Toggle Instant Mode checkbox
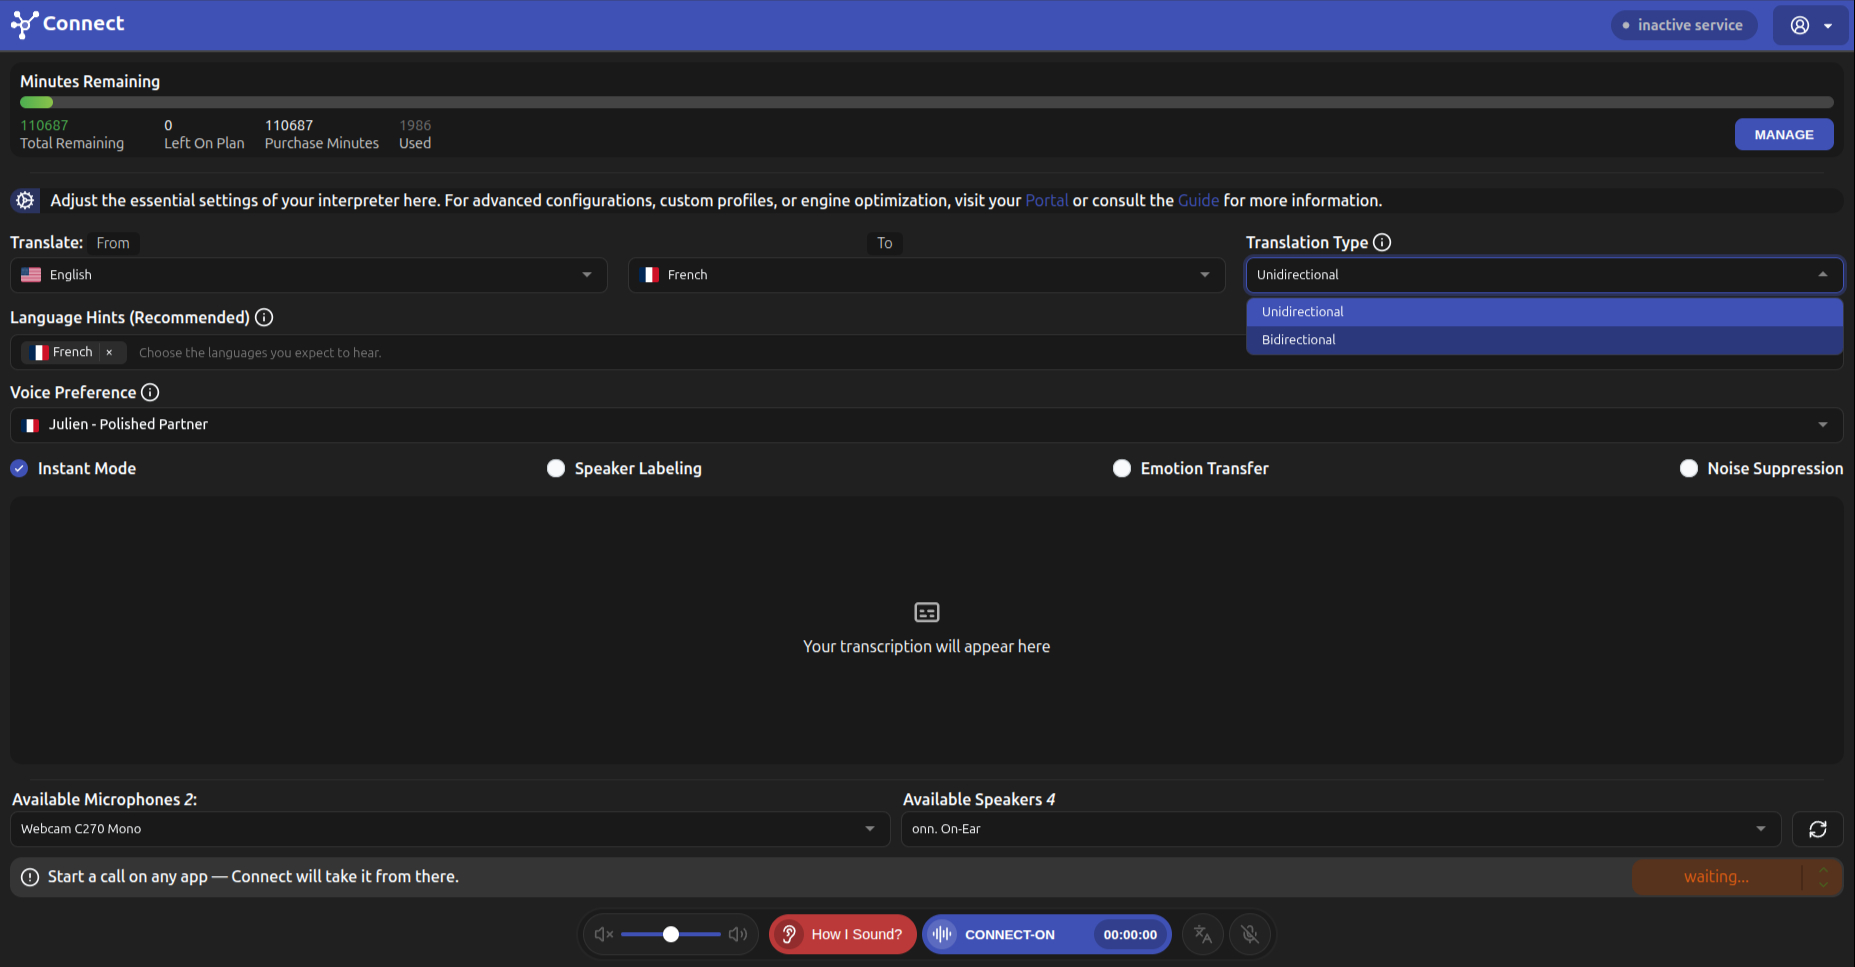The width and height of the screenshot is (1855, 967). 19,468
